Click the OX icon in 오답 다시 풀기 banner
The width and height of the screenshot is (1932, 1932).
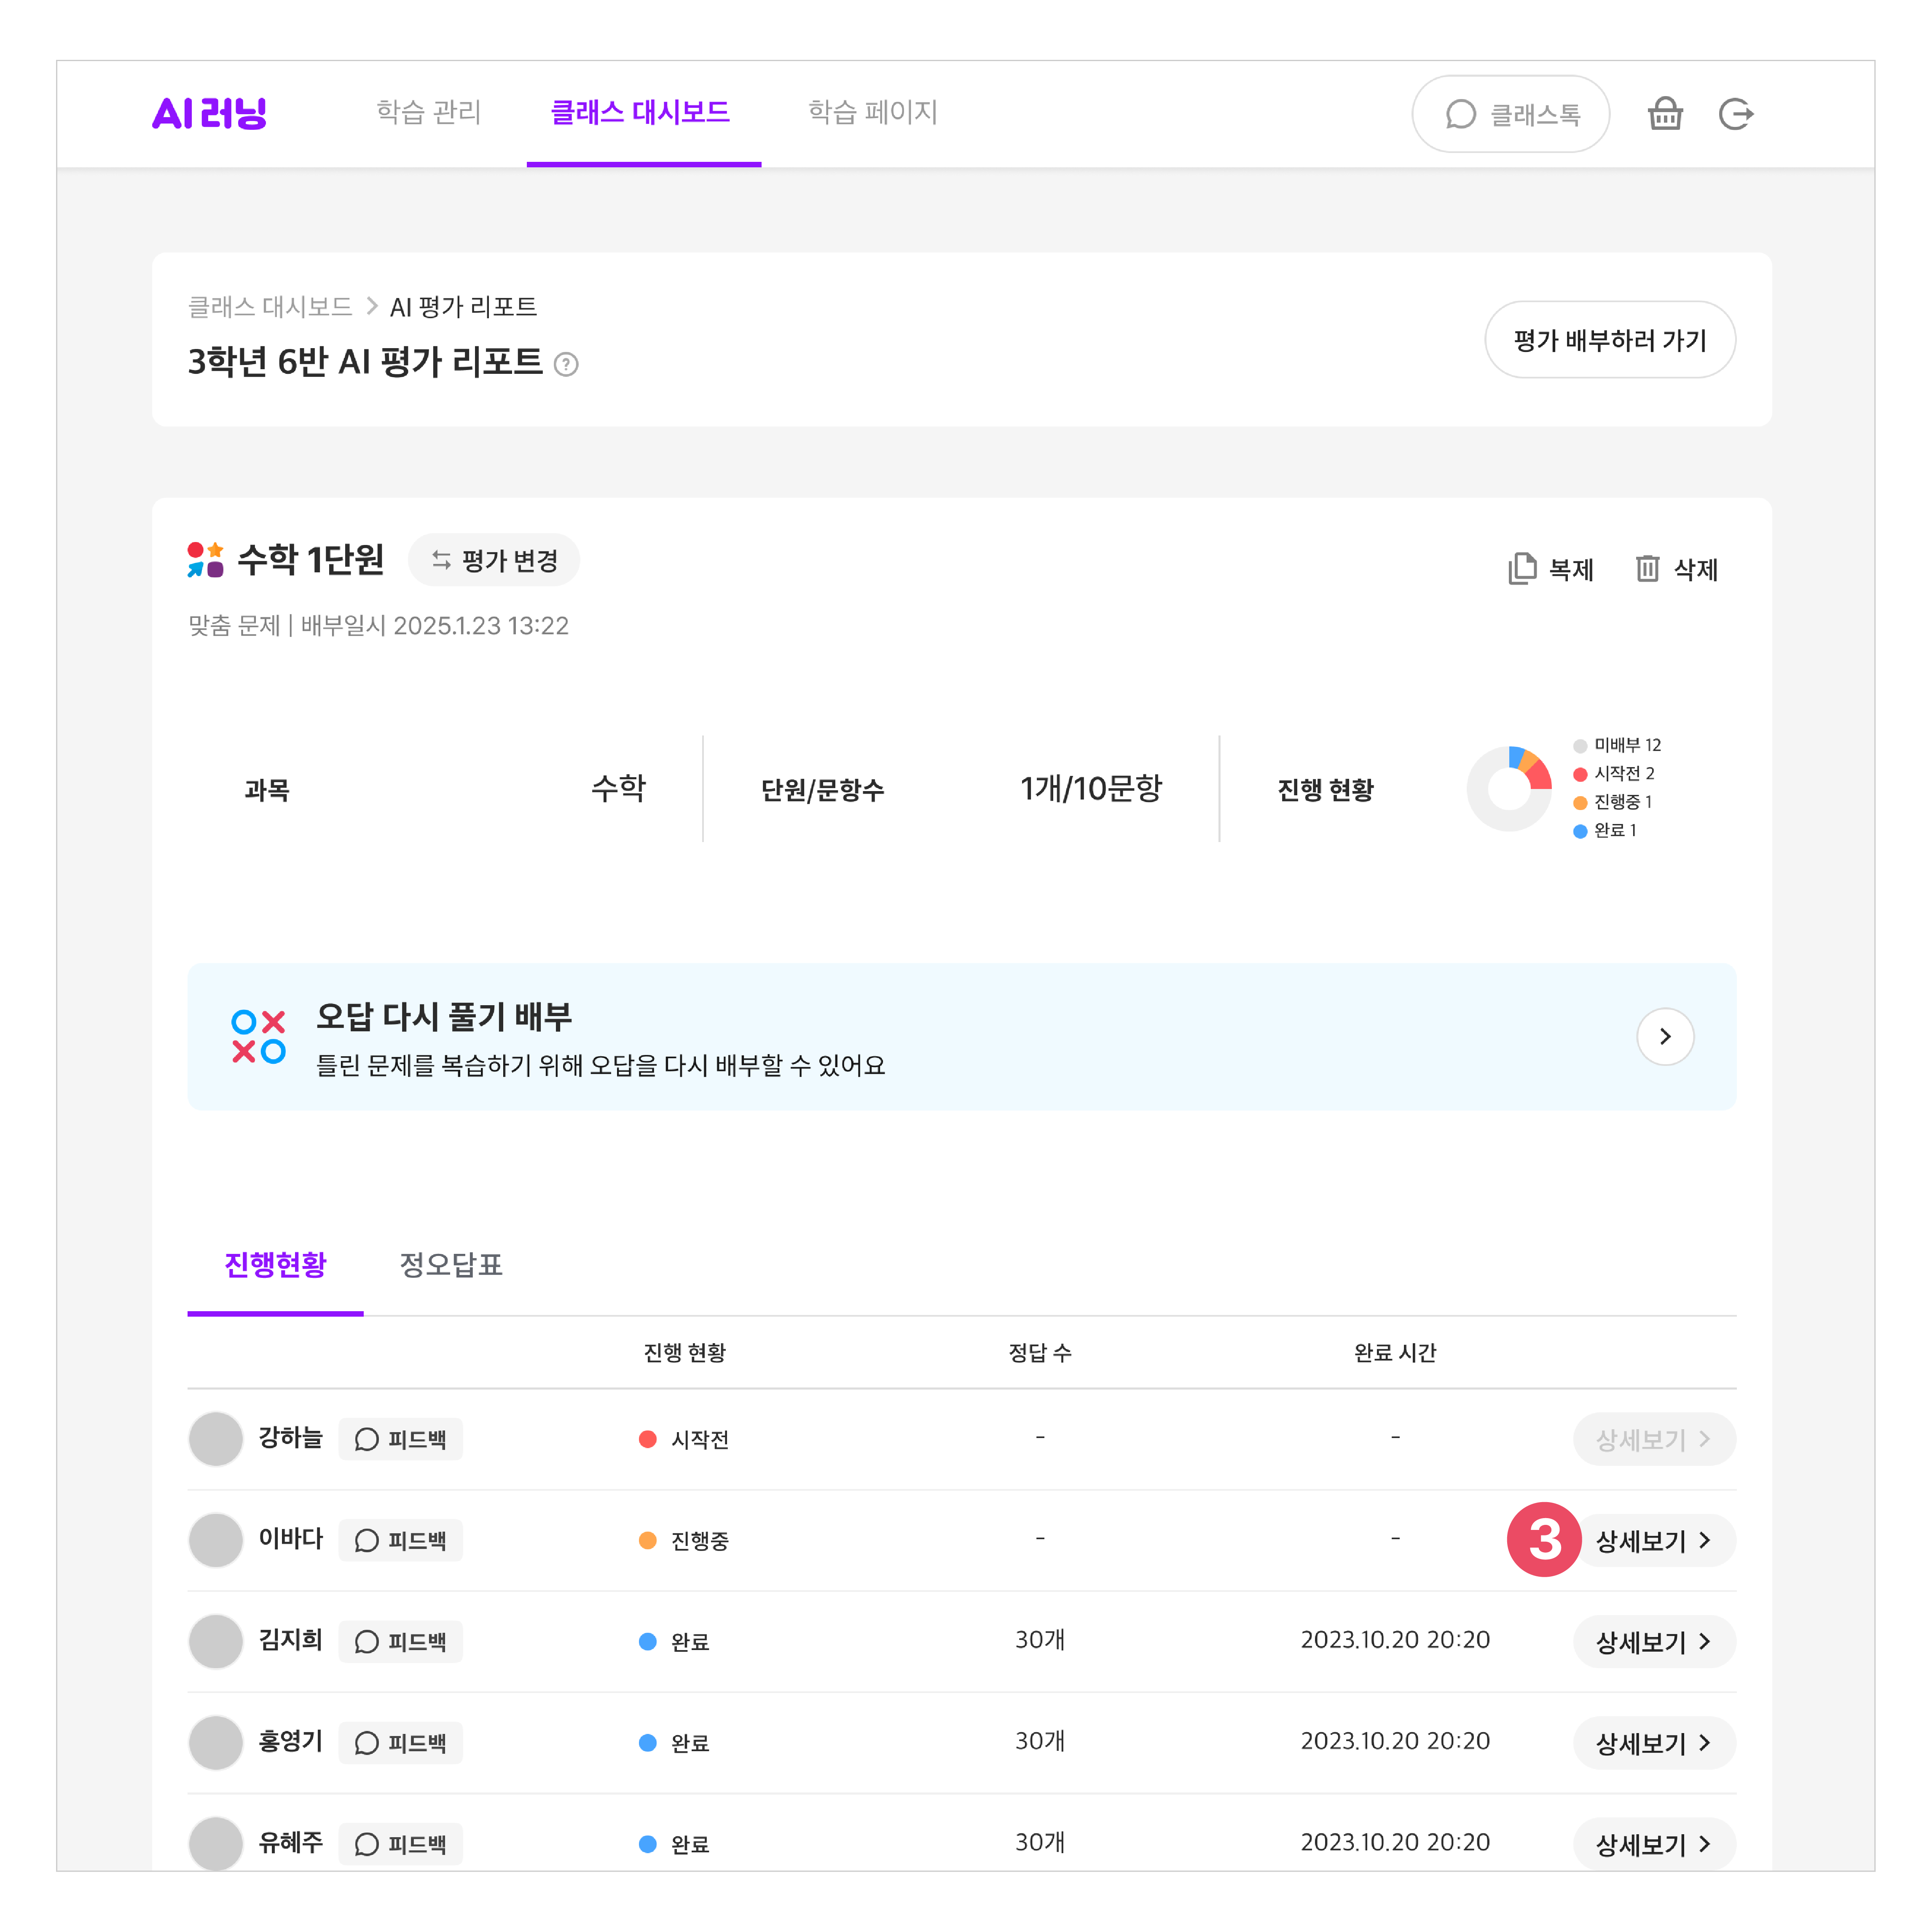click(258, 1037)
